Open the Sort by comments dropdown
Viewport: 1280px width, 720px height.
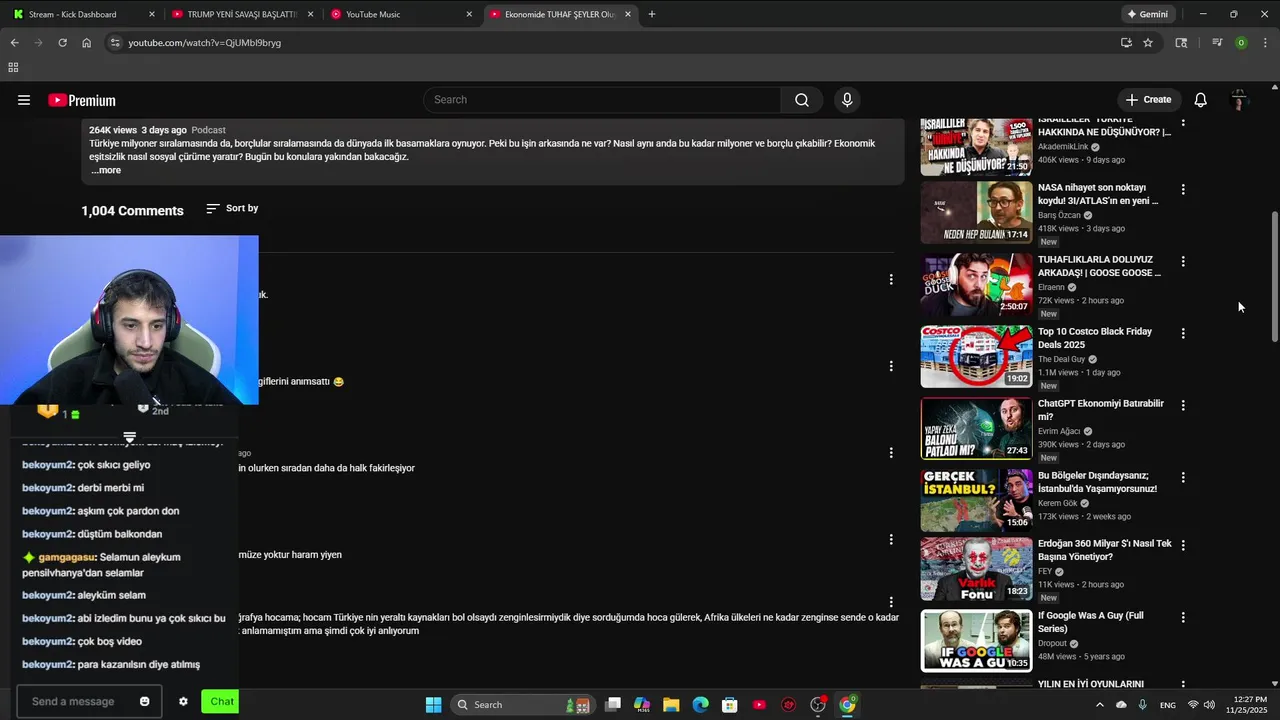tap(232, 208)
